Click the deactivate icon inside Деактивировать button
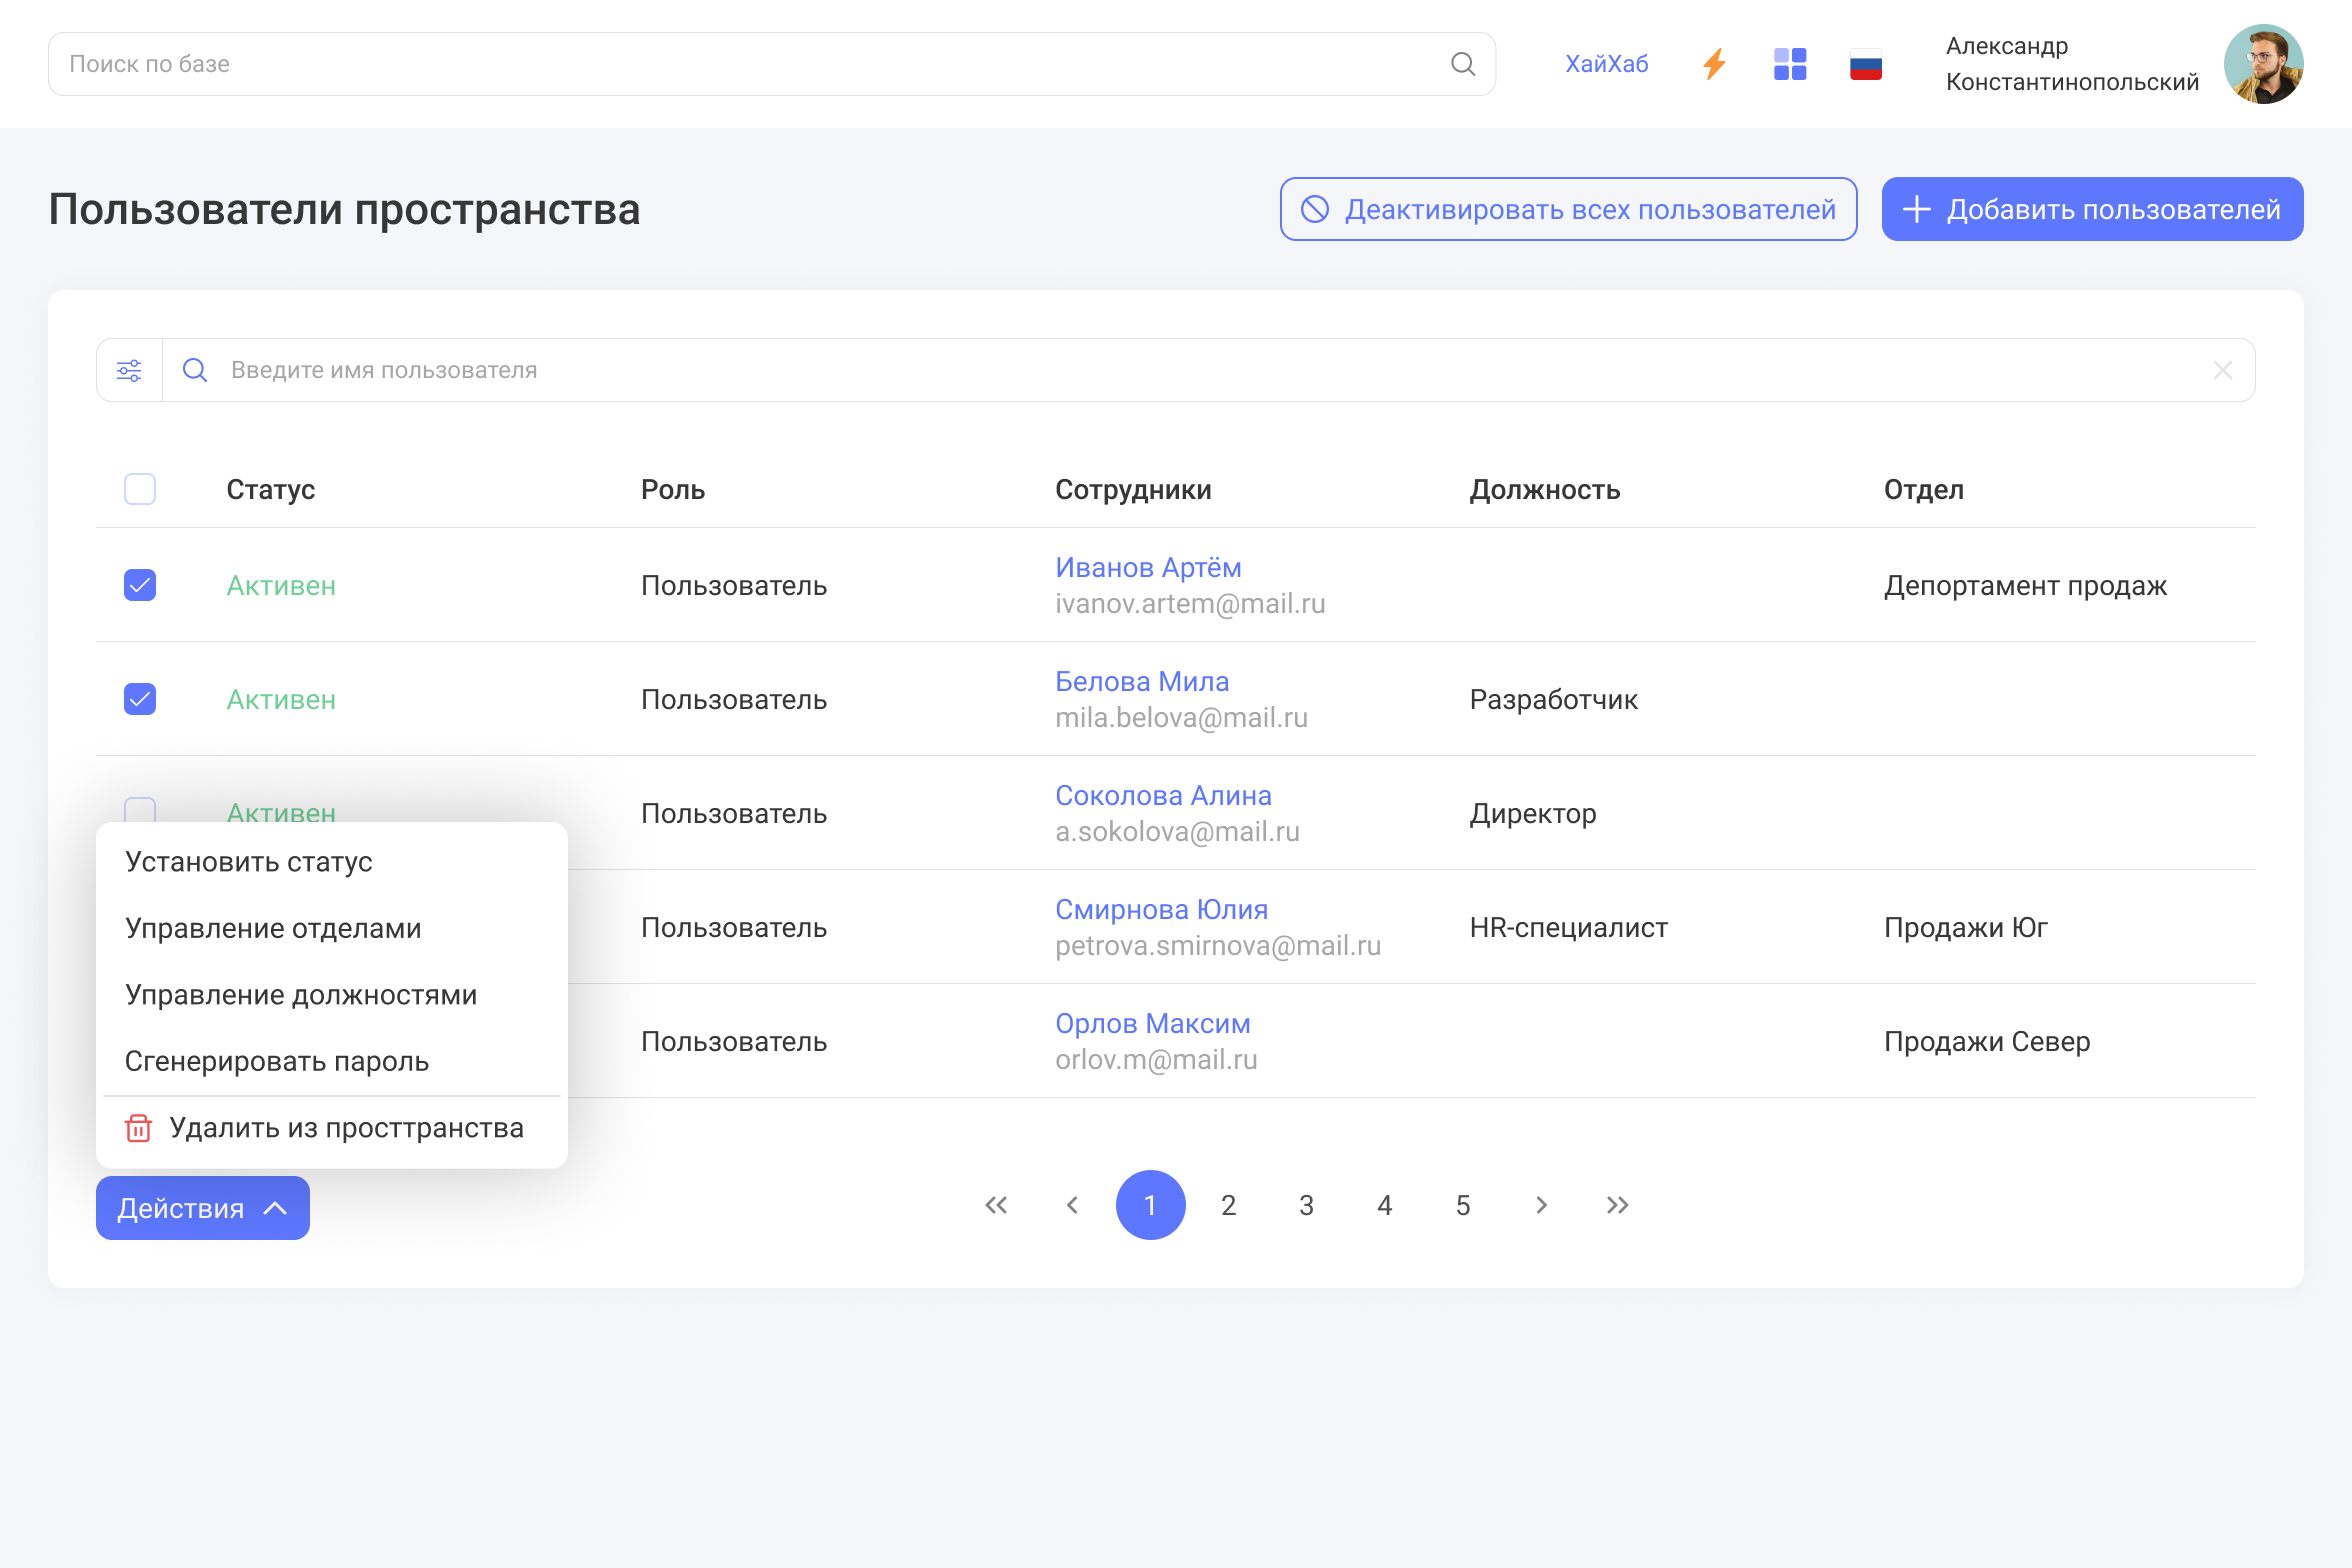The height and width of the screenshot is (1568, 2352). click(1315, 209)
